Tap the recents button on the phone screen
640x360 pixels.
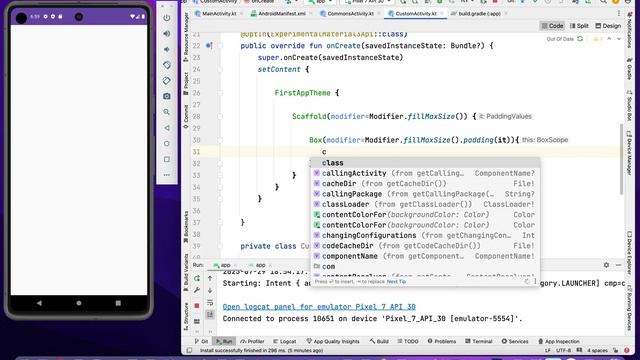(118, 303)
